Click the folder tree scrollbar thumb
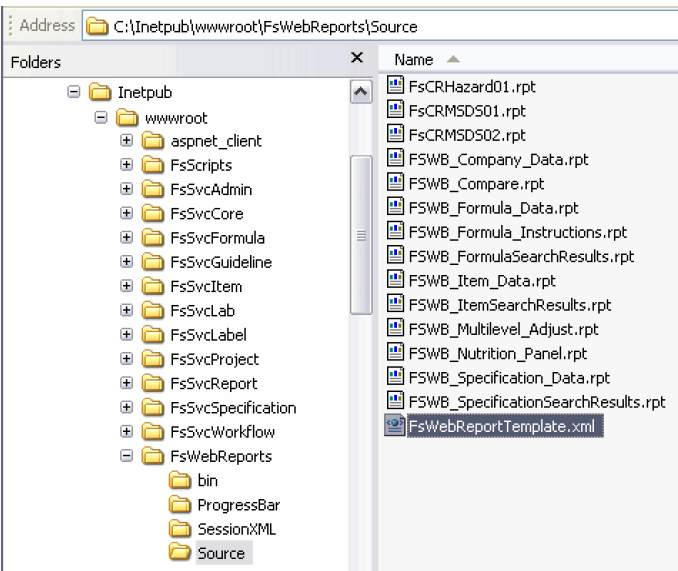 pos(361,235)
